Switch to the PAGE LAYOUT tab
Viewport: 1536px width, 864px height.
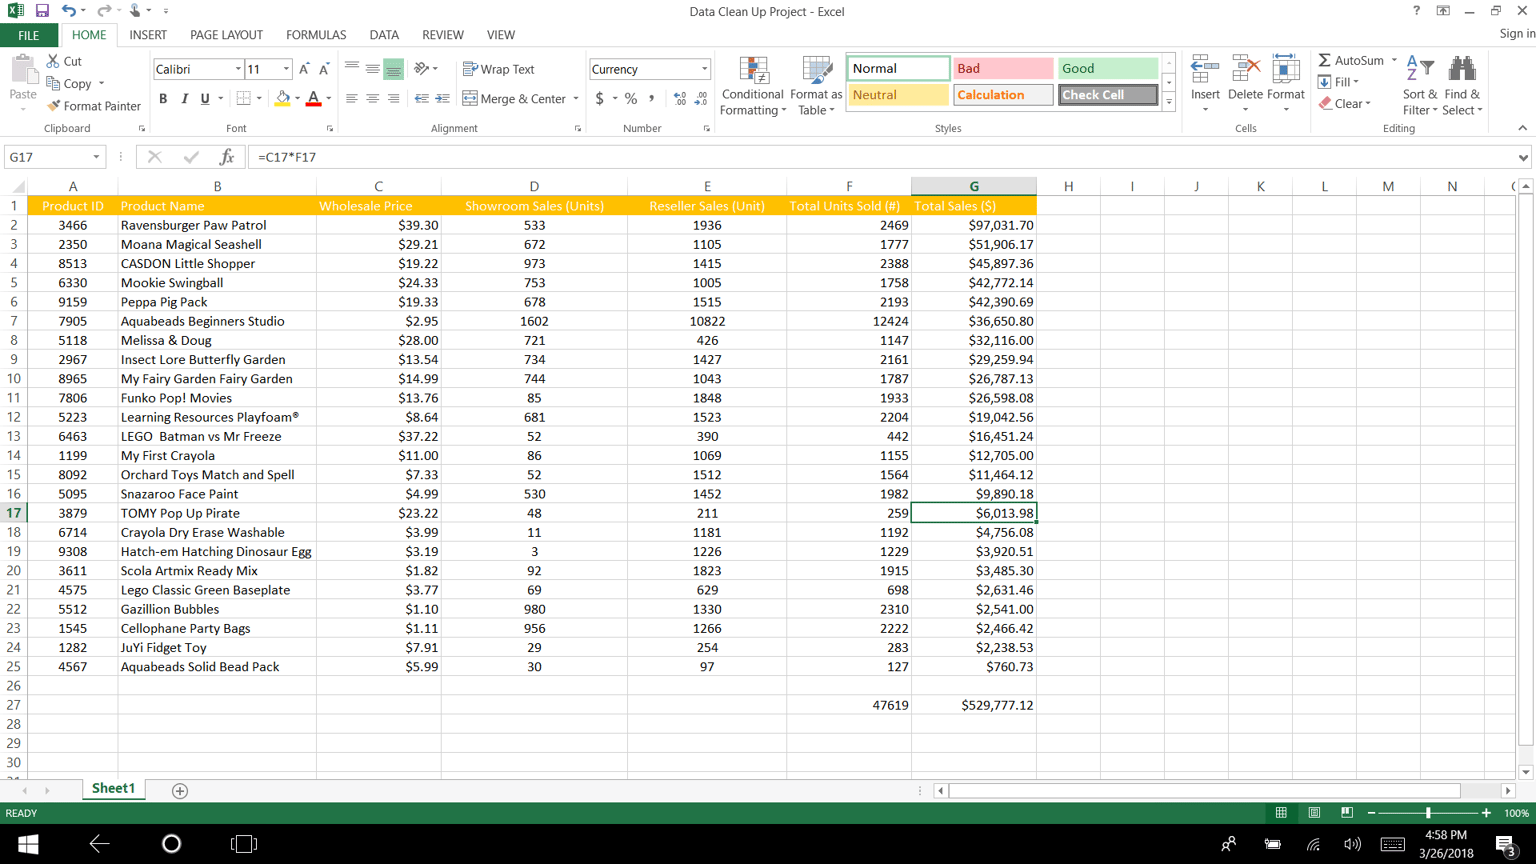(x=226, y=35)
